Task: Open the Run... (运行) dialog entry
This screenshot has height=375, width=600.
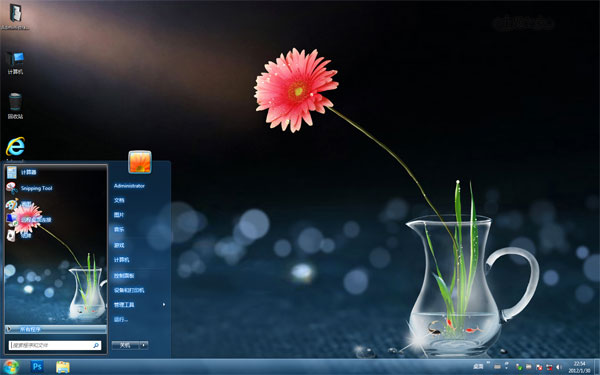Action: pyautogui.click(x=121, y=320)
